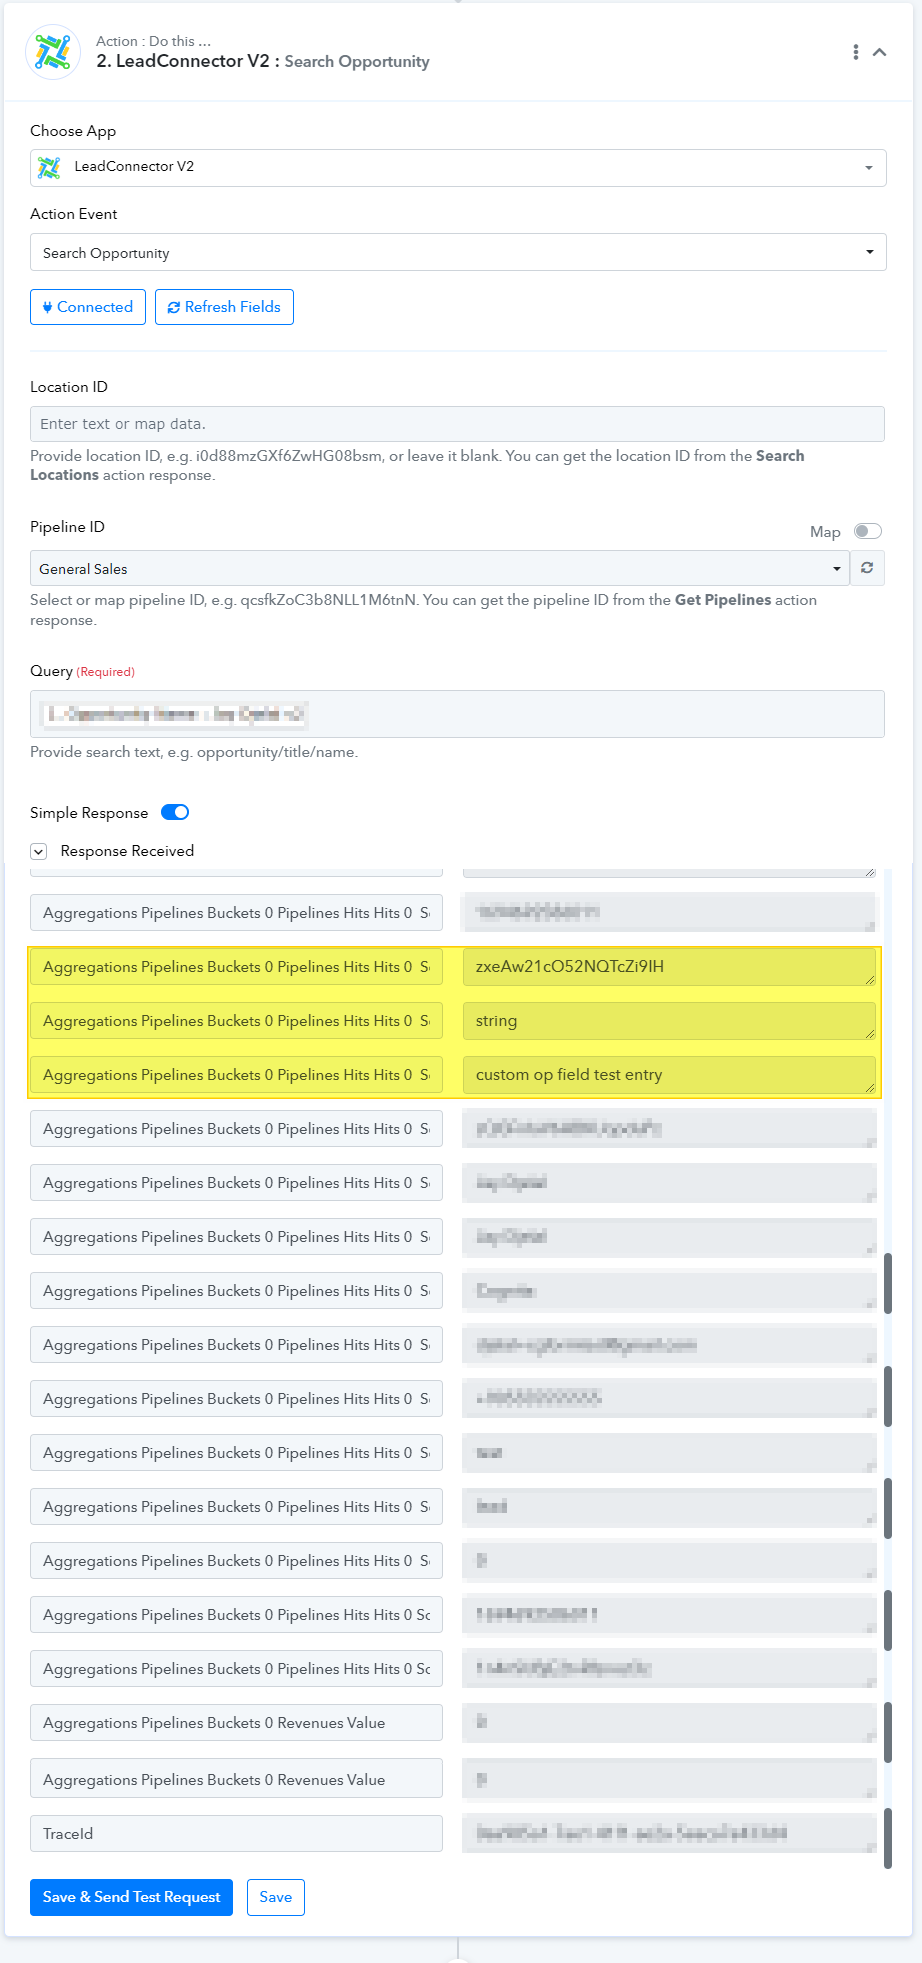Click the TraceId label field

coord(236,1834)
